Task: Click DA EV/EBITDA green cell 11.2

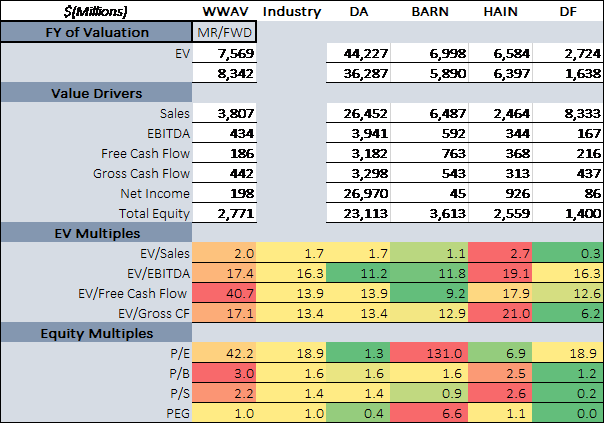Action: click(358, 273)
